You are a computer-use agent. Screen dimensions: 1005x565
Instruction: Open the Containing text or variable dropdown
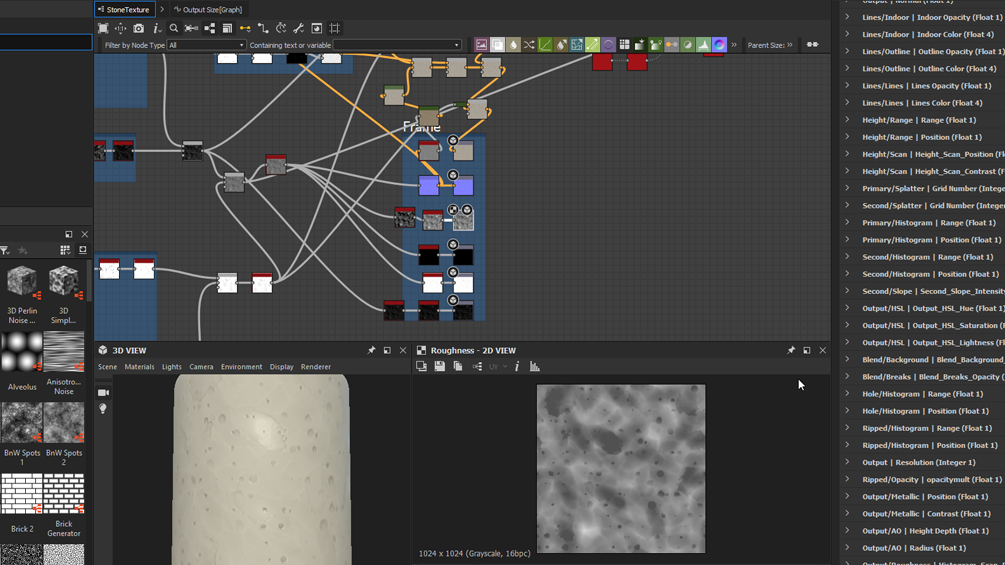(x=456, y=45)
